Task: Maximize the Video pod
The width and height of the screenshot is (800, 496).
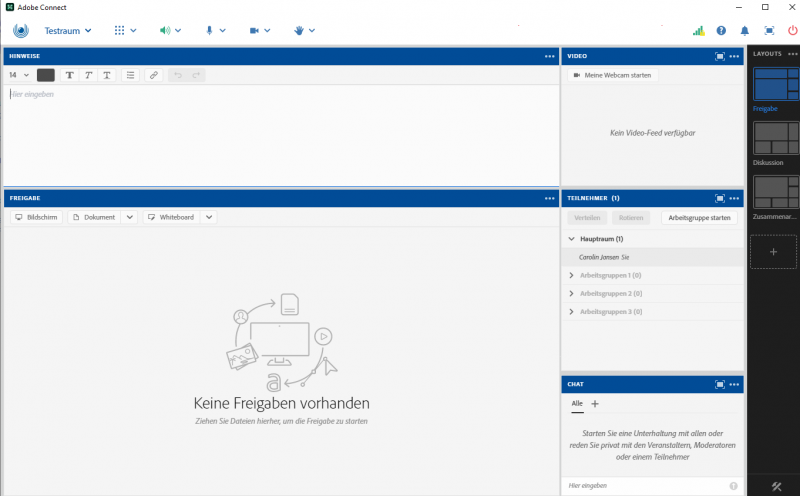Action: (x=720, y=56)
